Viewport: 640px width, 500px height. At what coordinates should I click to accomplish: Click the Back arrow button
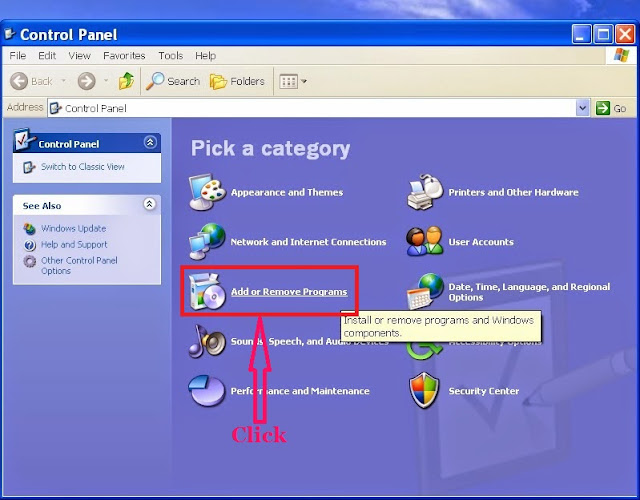[31, 81]
